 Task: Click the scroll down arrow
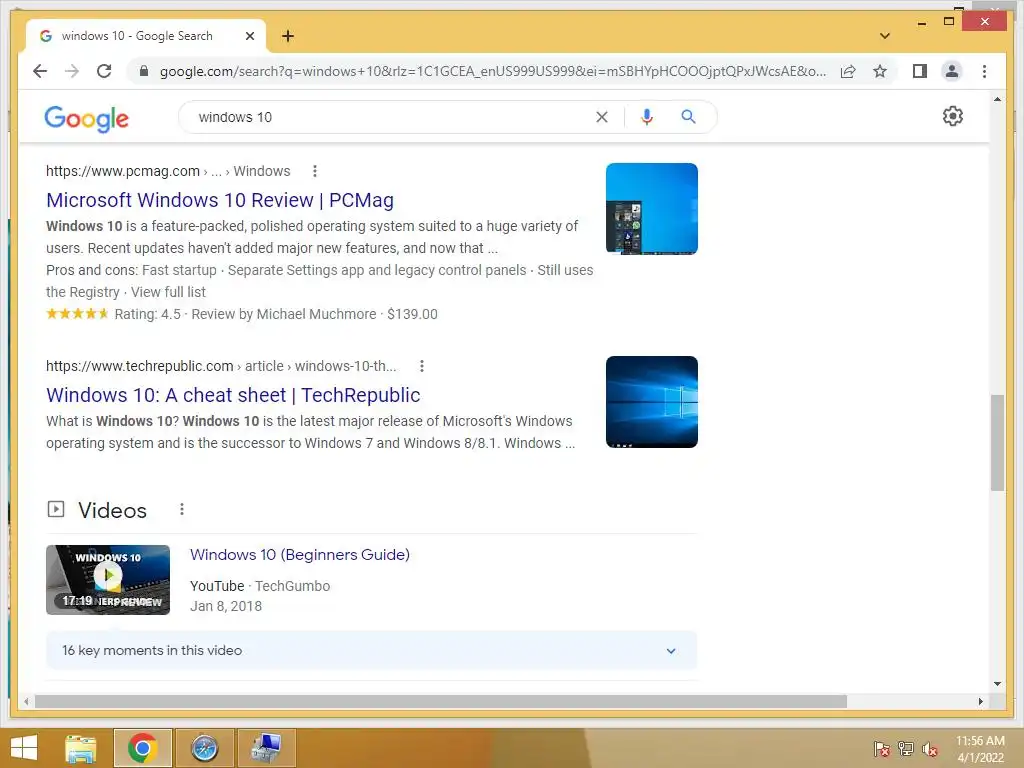tap(997, 684)
